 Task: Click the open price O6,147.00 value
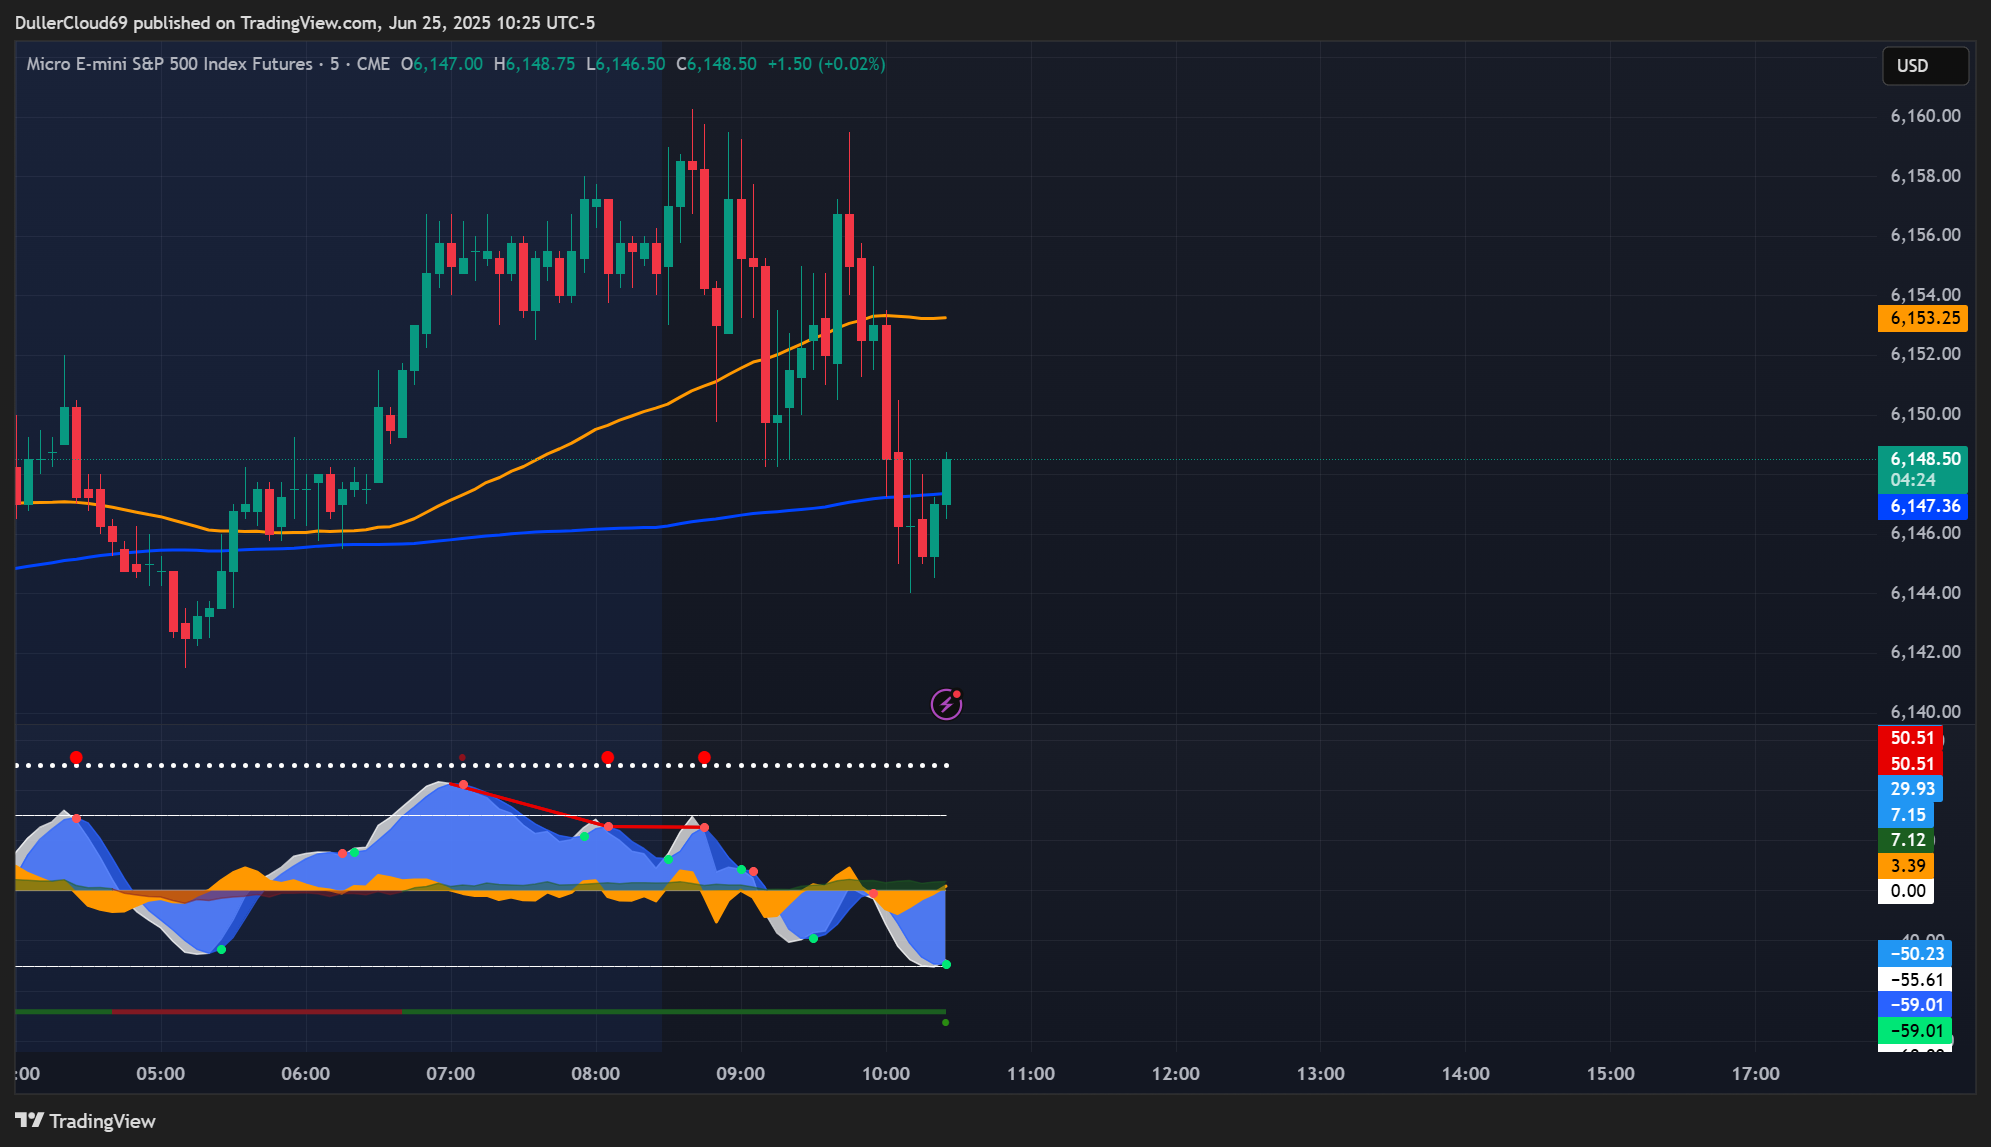(442, 64)
